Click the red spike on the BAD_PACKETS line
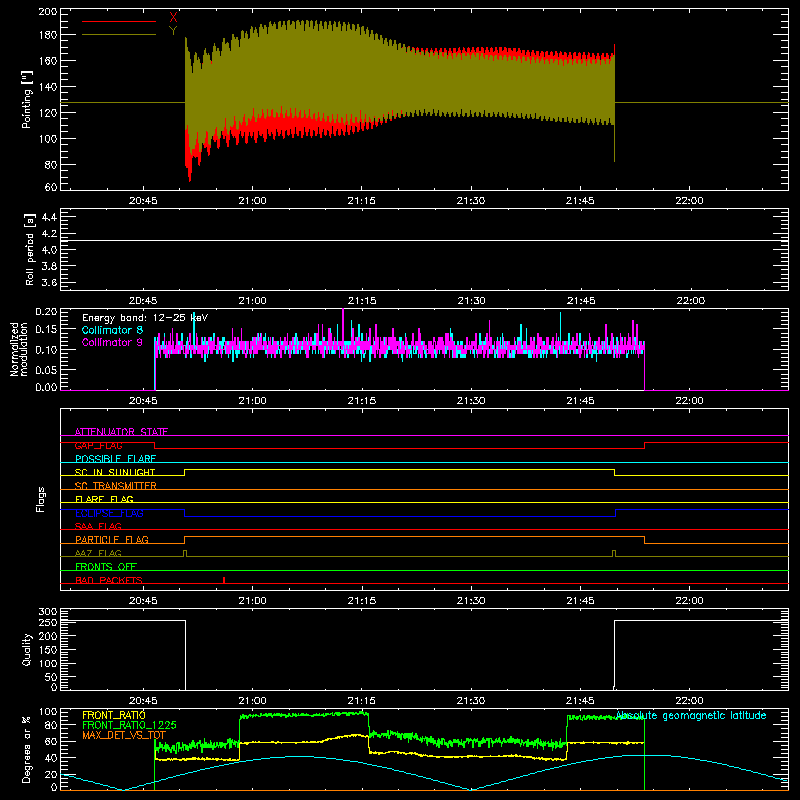 pyautogui.click(x=224, y=580)
